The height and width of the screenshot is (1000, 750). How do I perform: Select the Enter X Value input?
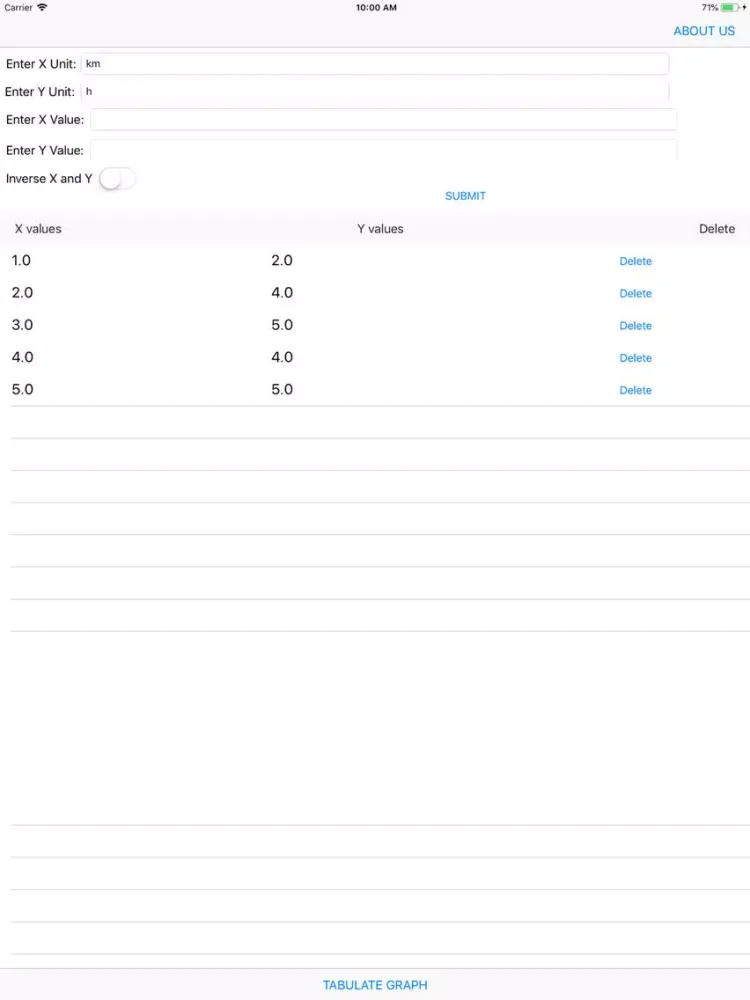click(383, 119)
